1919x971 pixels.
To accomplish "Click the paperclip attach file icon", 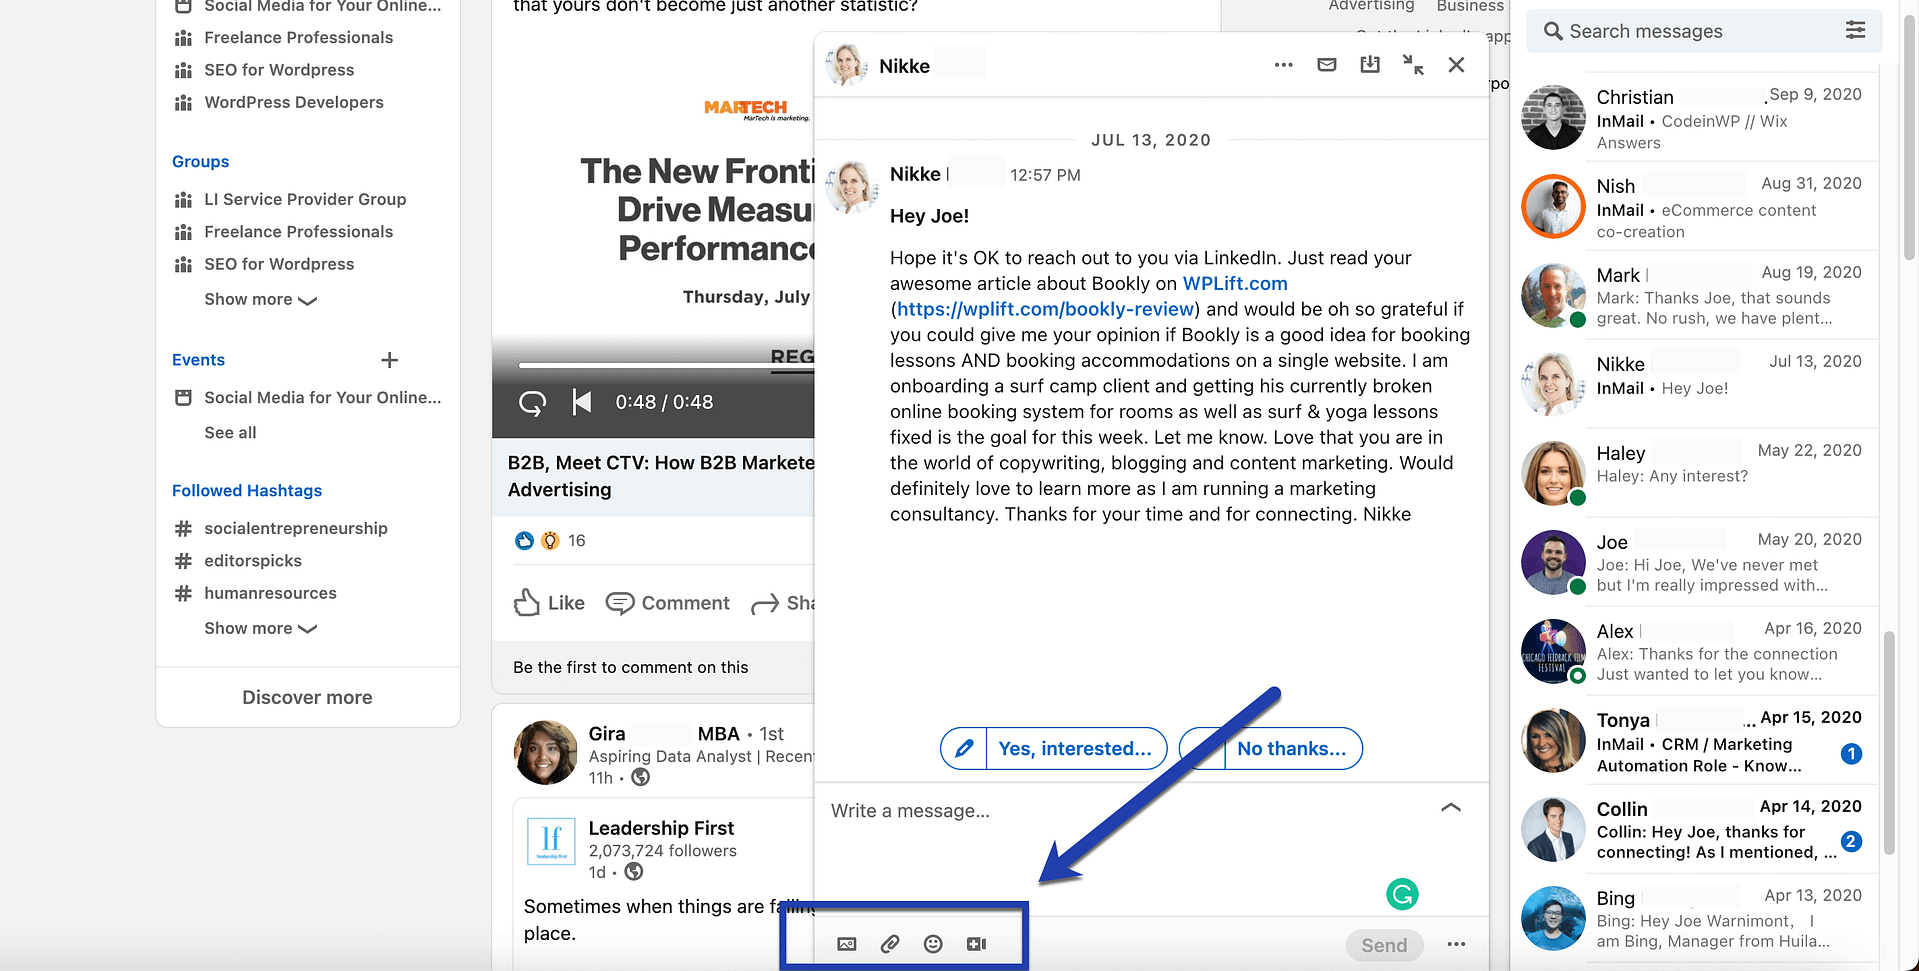I will (x=890, y=944).
